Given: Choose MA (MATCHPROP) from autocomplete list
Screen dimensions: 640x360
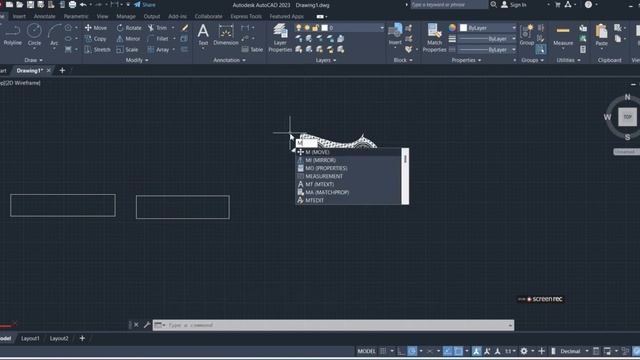Looking at the screenshot, I should [x=348, y=192].
